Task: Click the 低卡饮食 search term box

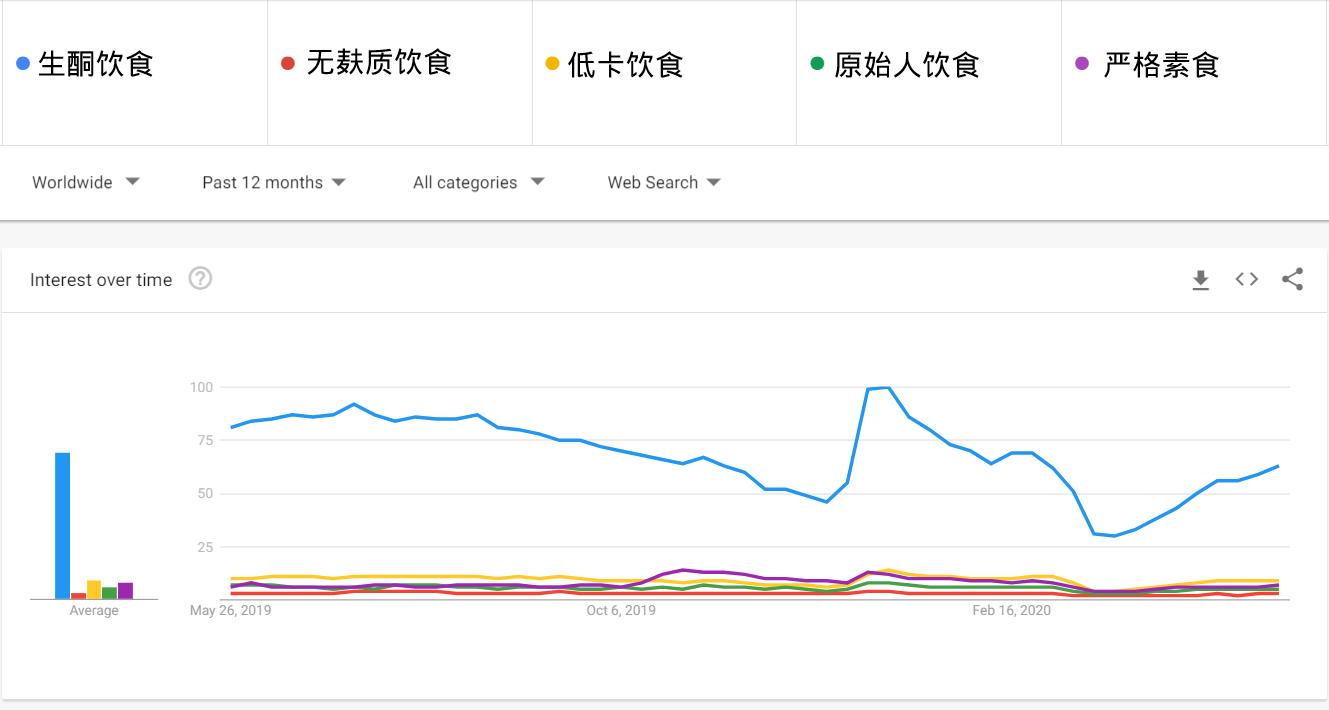Action: 626,65
